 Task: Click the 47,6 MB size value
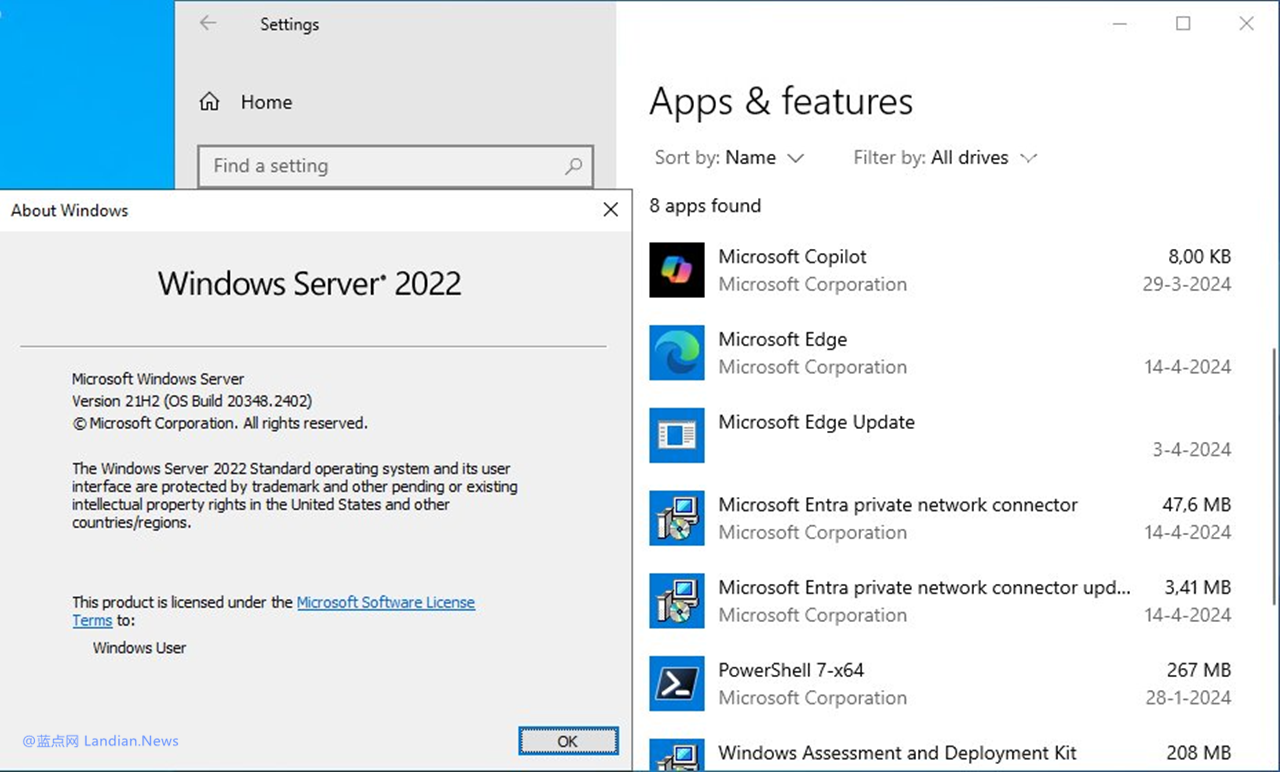1197,505
